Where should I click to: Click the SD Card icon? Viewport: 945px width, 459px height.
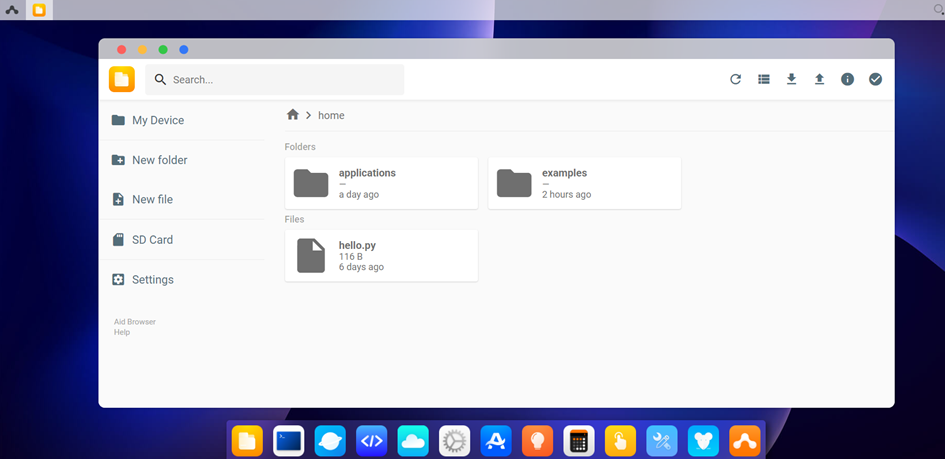[x=118, y=240]
